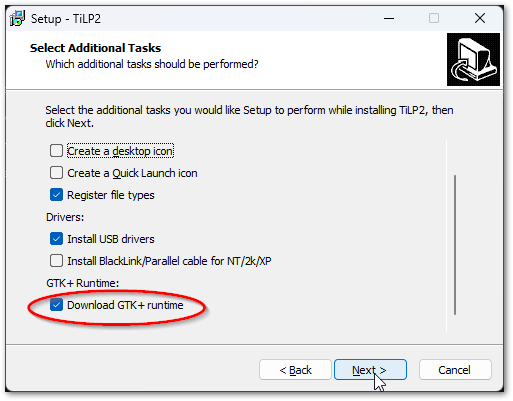
Task: Cancel the TiLP2 setup
Action: (x=455, y=370)
